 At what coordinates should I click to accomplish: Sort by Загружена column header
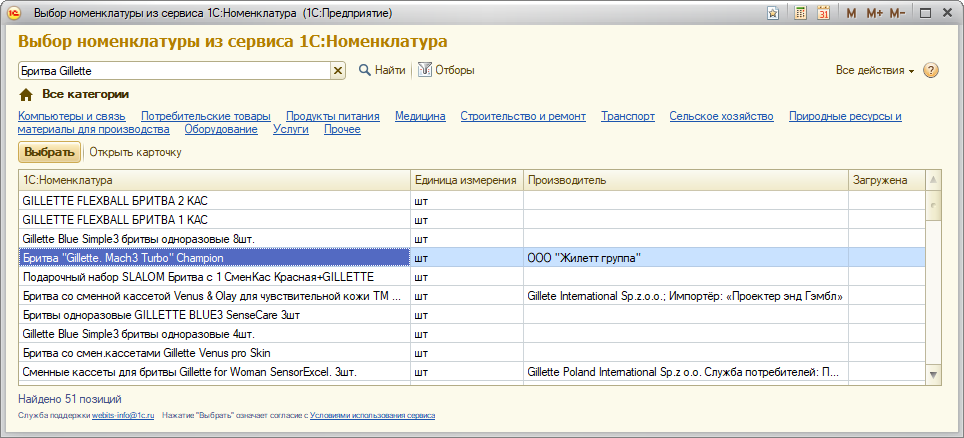pyautogui.click(x=886, y=180)
